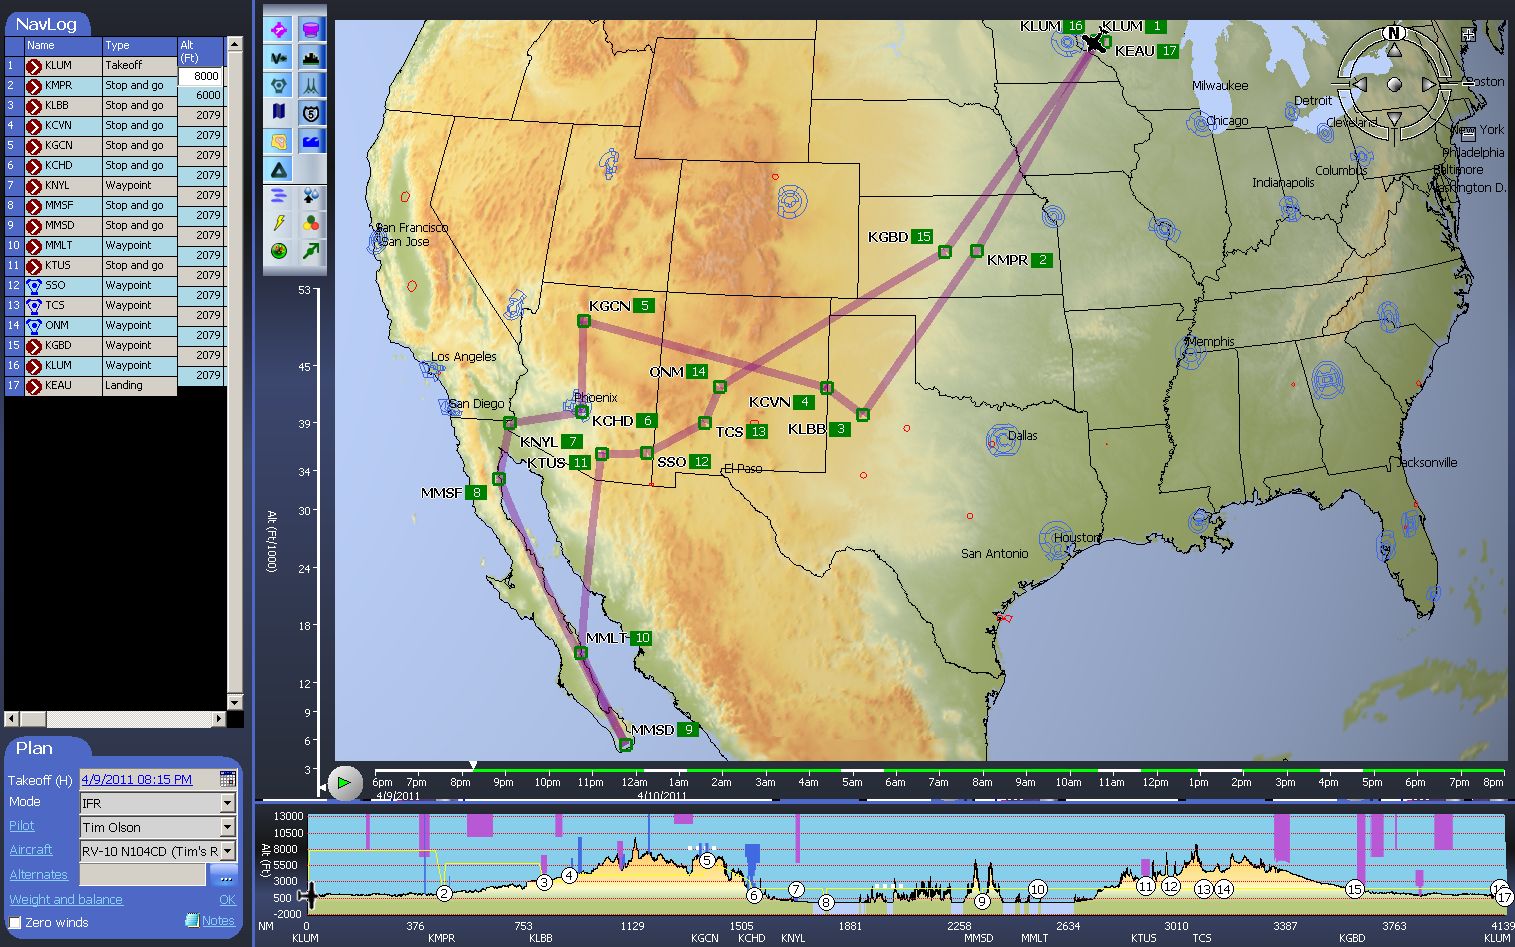Click the NavLog horizontal scroll right arrow
This screenshot has height=947, width=1515.
219,718
